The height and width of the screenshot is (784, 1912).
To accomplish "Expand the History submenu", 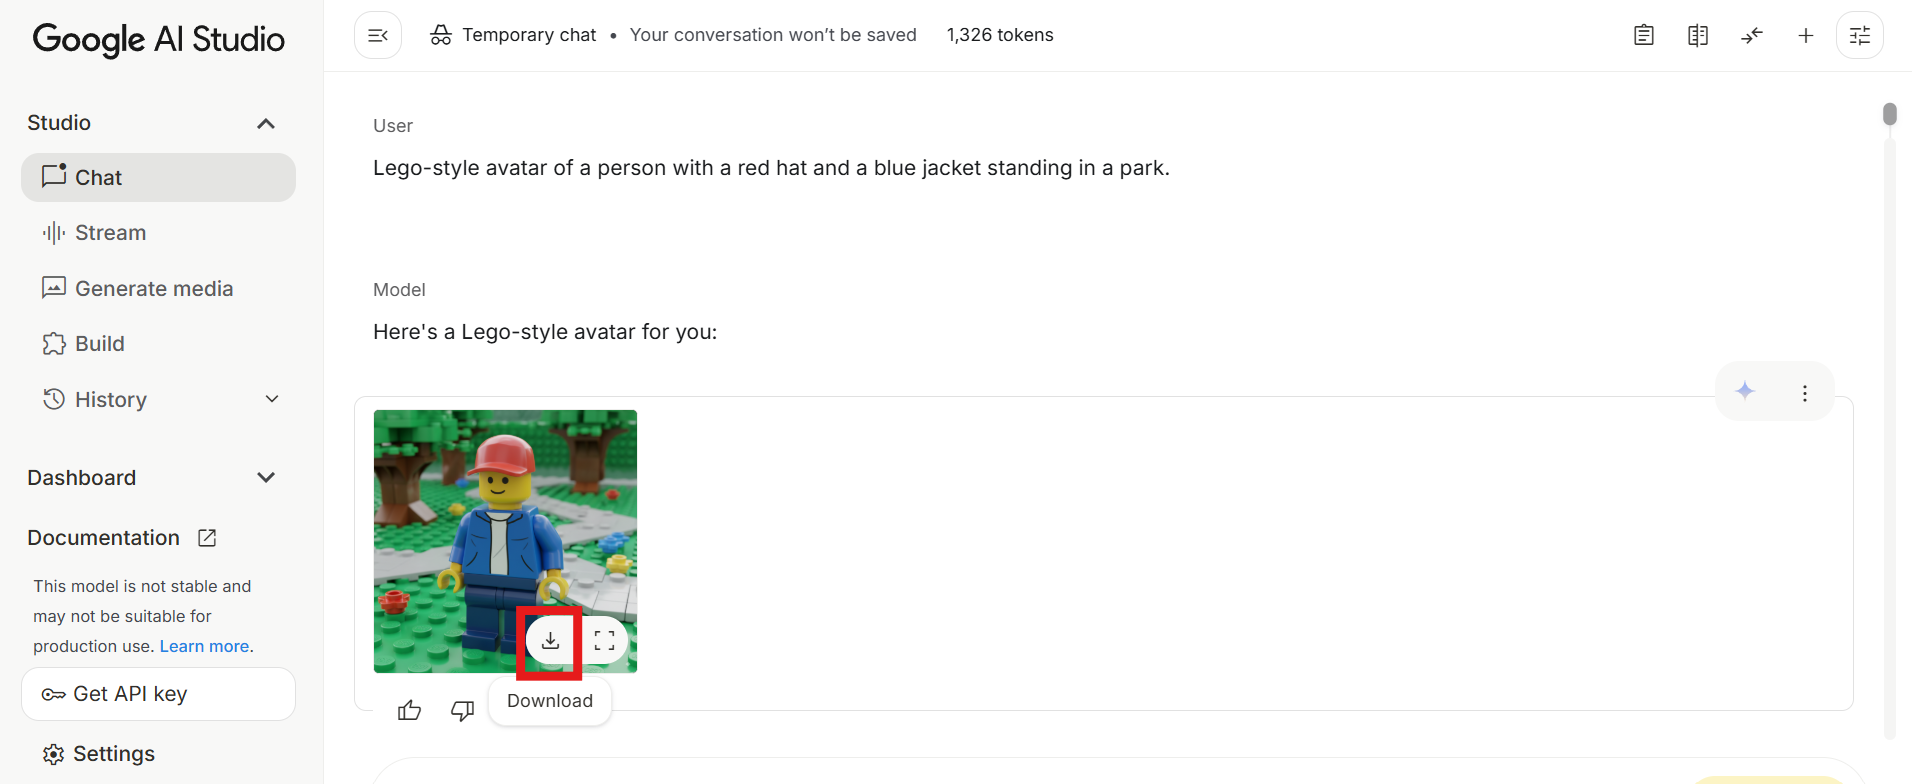I will tap(272, 399).
